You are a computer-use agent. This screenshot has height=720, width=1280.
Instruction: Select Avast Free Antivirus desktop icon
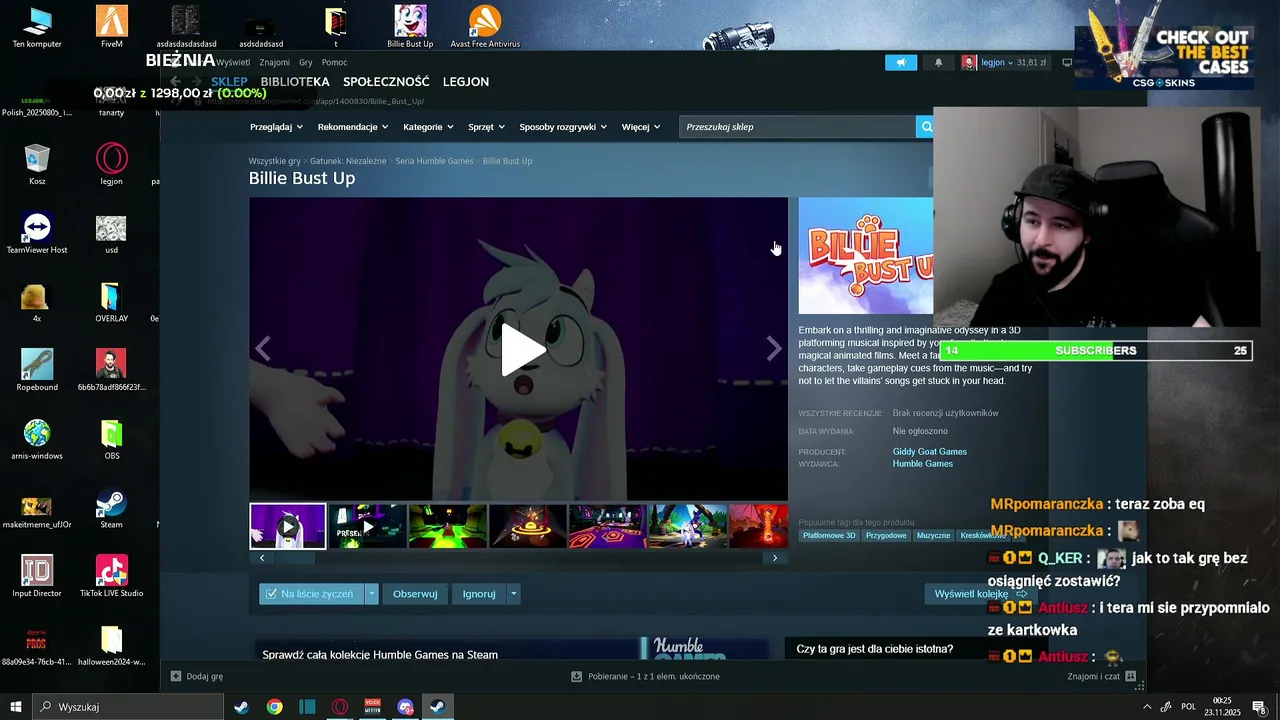pyautogui.click(x=485, y=27)
